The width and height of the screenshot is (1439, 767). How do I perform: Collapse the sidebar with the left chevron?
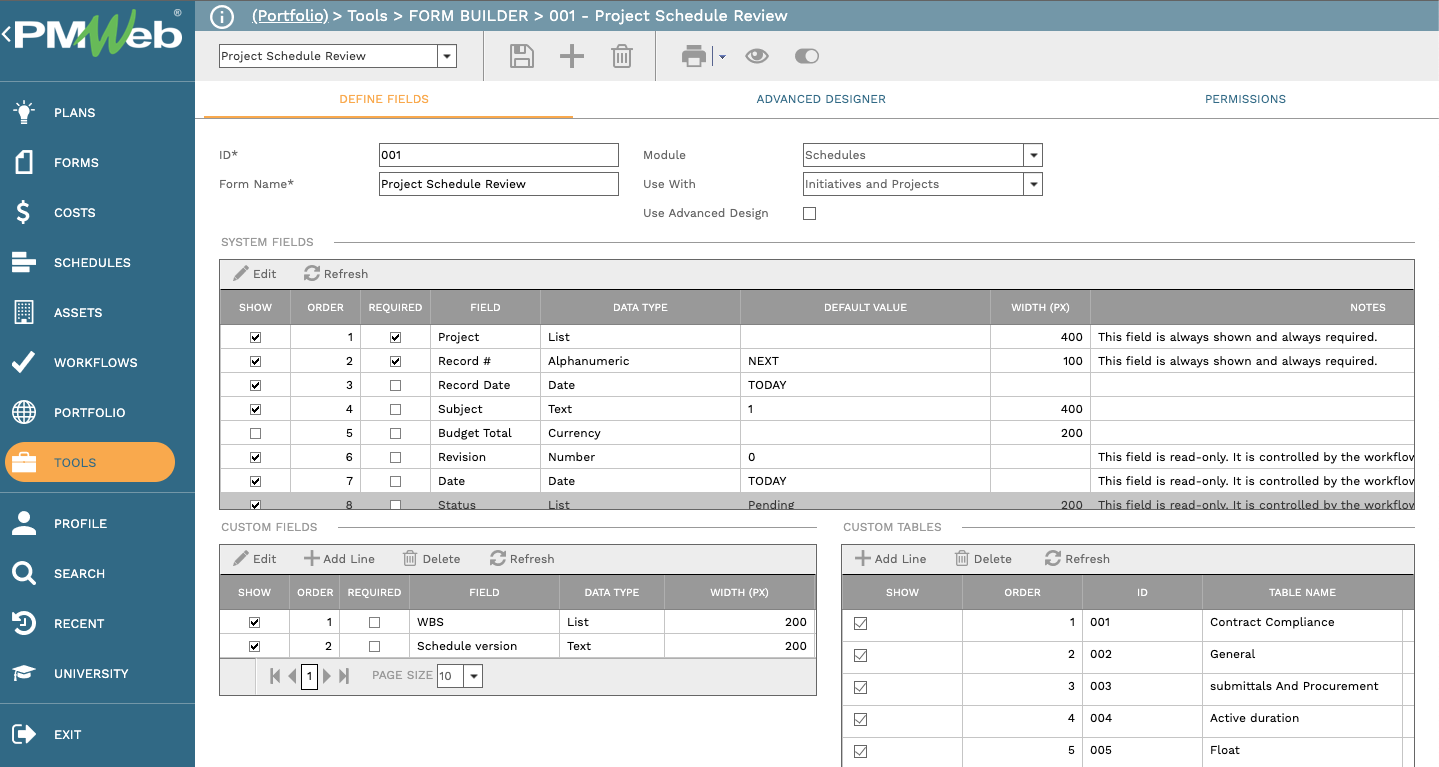tap(6, 35)
